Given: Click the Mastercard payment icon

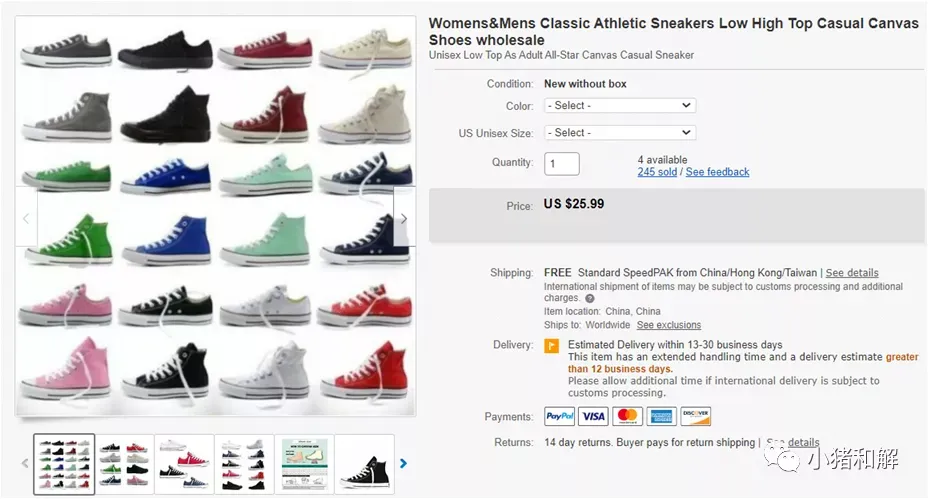Looking at the screenshot, I should click(627, 416).
